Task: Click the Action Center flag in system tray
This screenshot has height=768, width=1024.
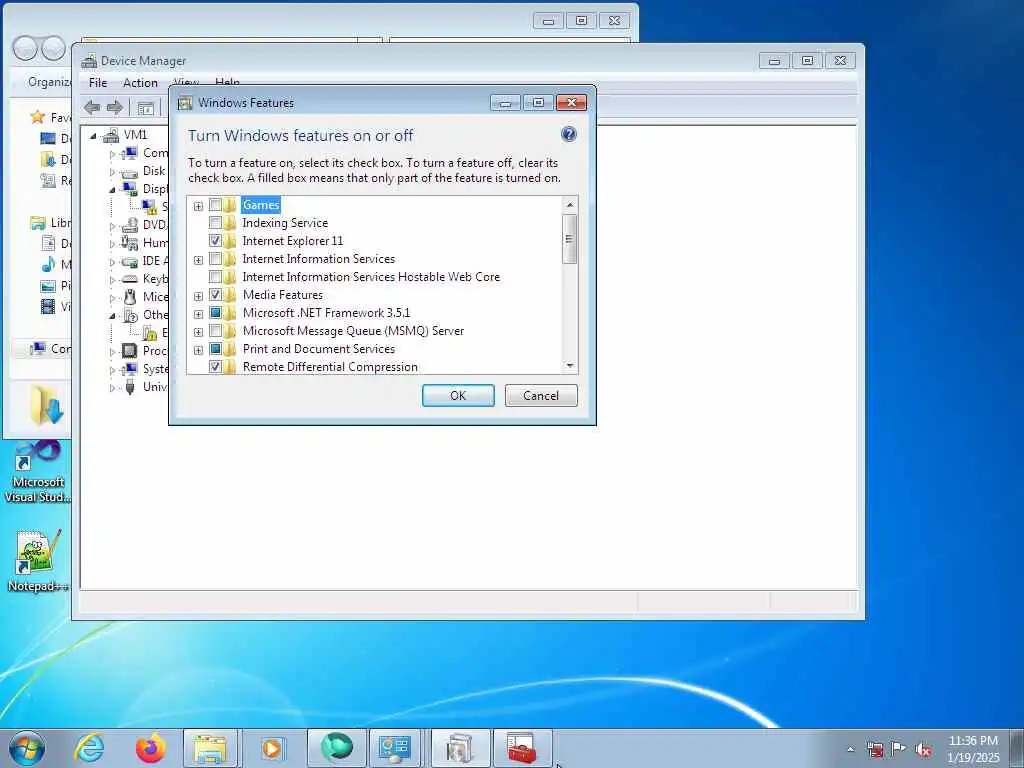Action: (x=899, y=750)
